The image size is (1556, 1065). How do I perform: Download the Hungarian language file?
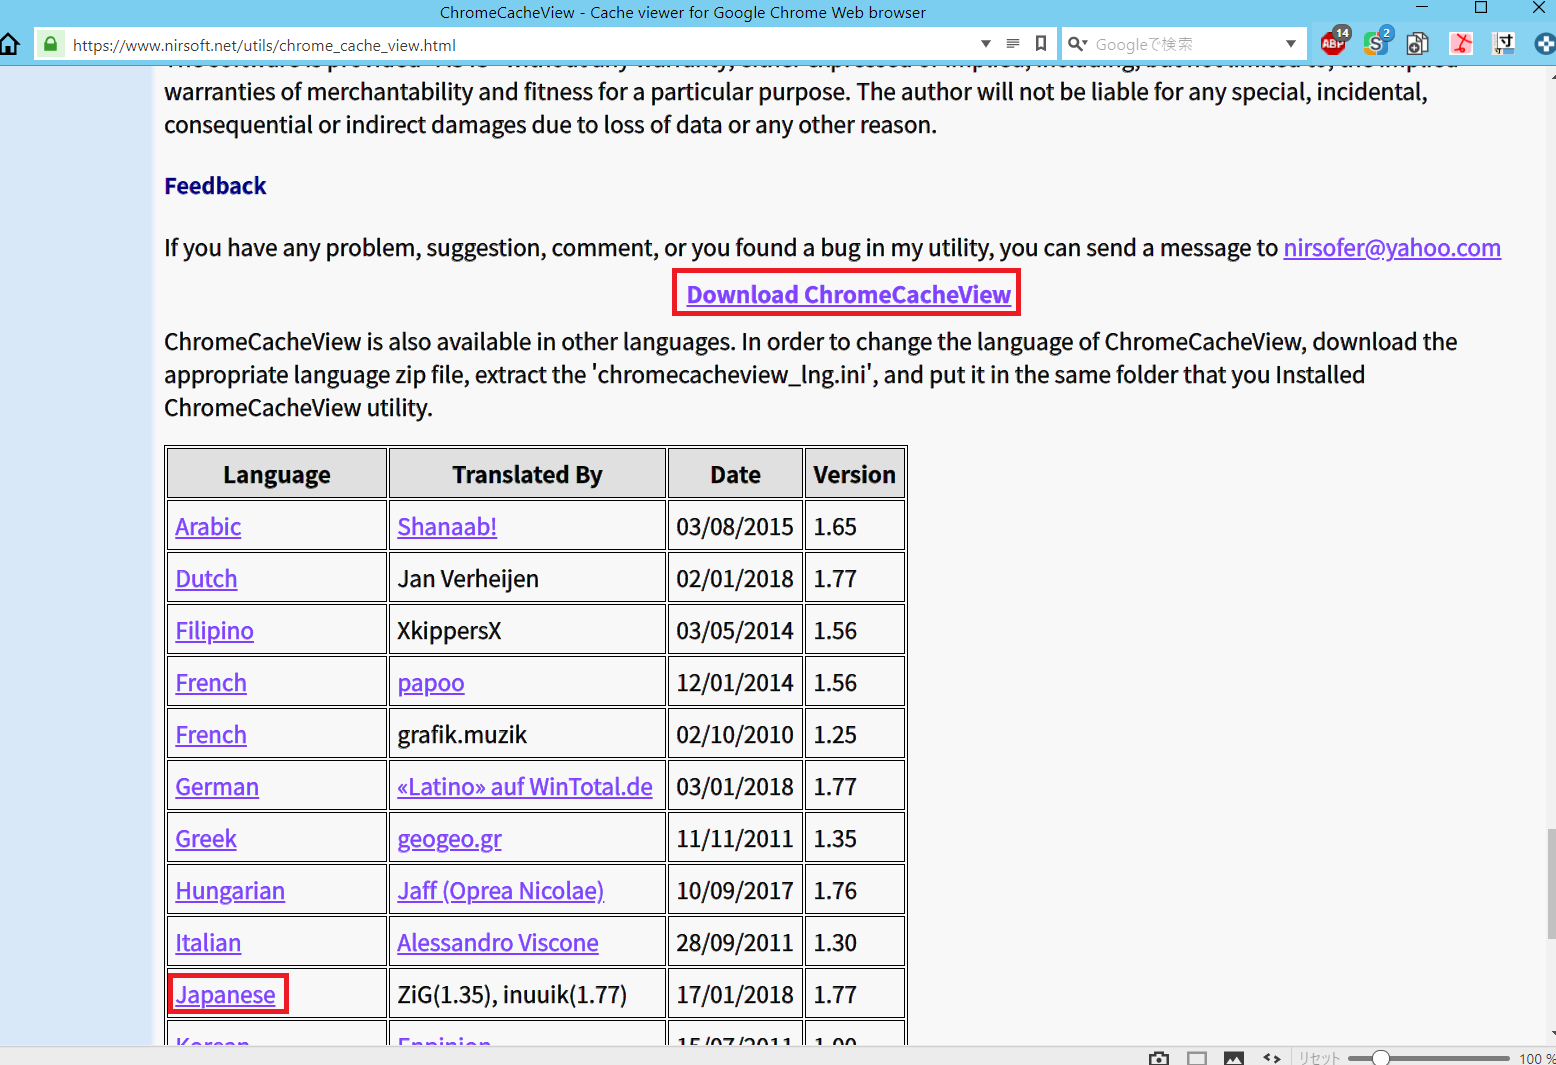tap(230, 891)
